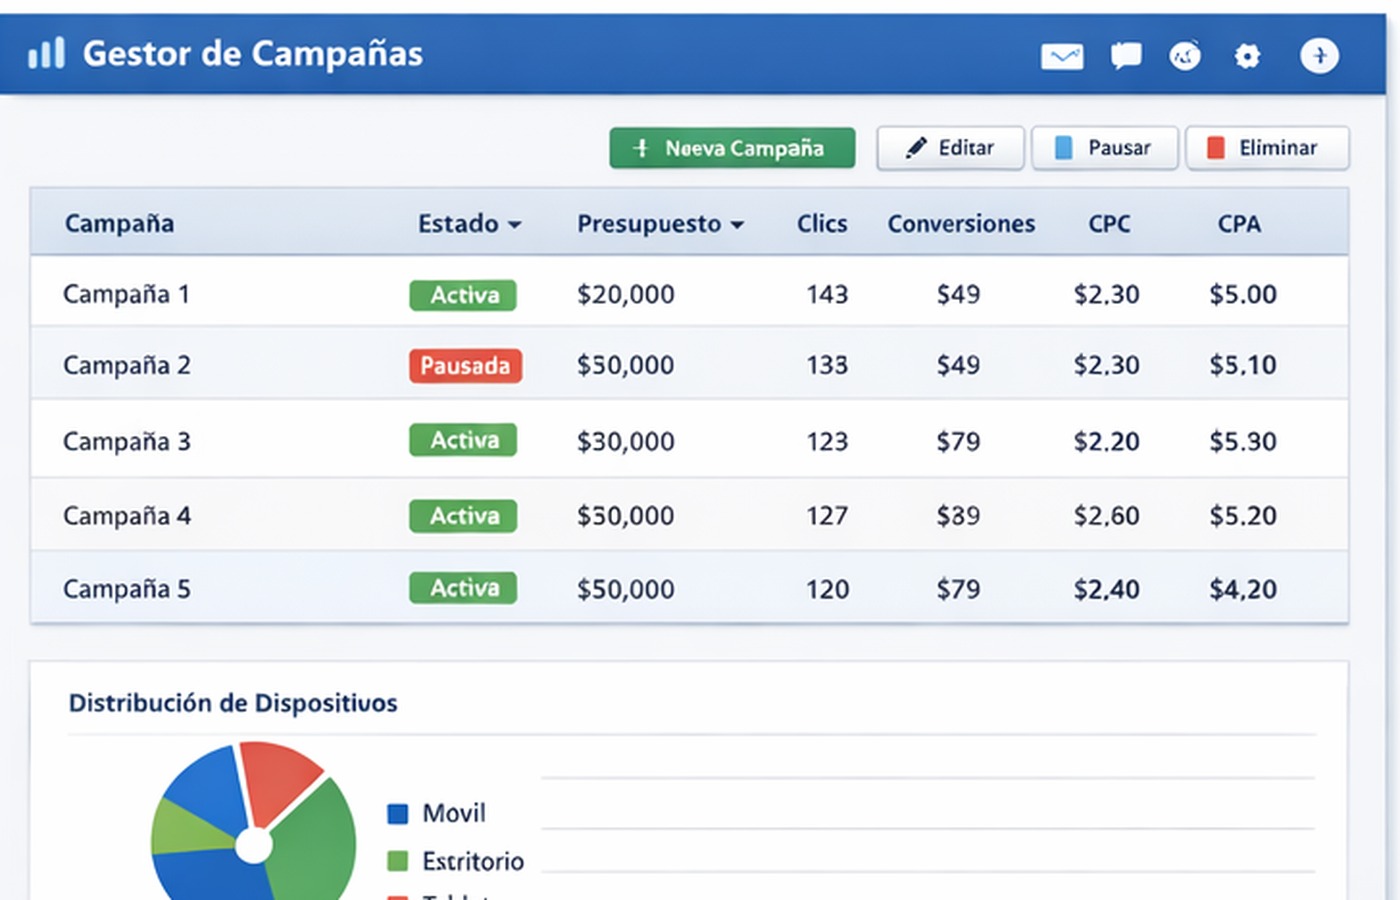Click the green Escritorio legend swatch

click(x=397, y=861)
